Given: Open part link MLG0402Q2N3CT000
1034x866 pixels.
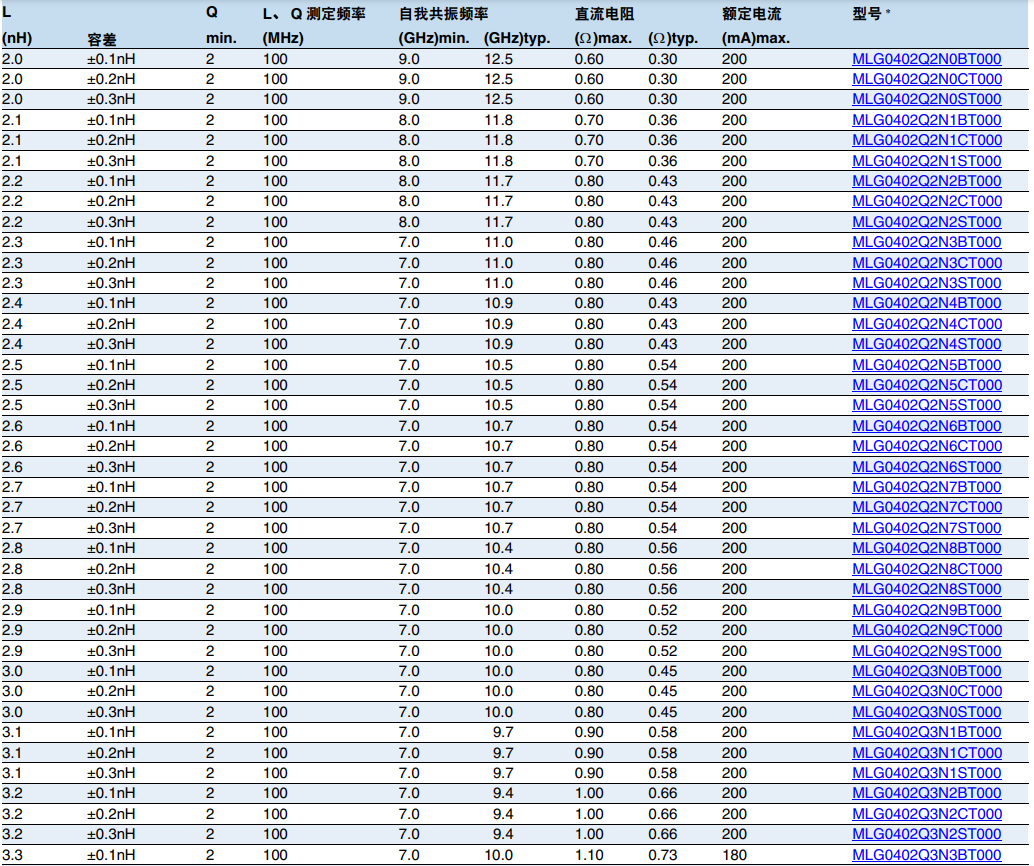Looking at the screenshot, I should click(927, 263).
